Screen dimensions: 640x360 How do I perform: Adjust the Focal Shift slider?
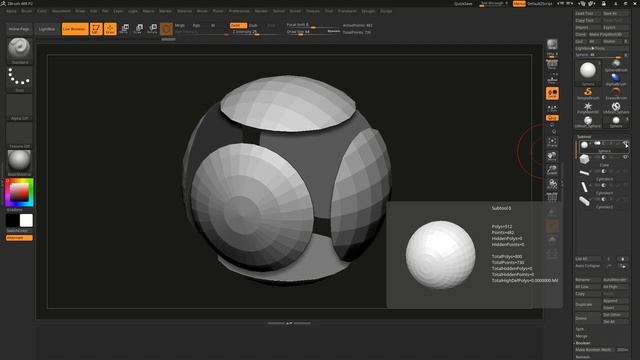click(312, 25)
